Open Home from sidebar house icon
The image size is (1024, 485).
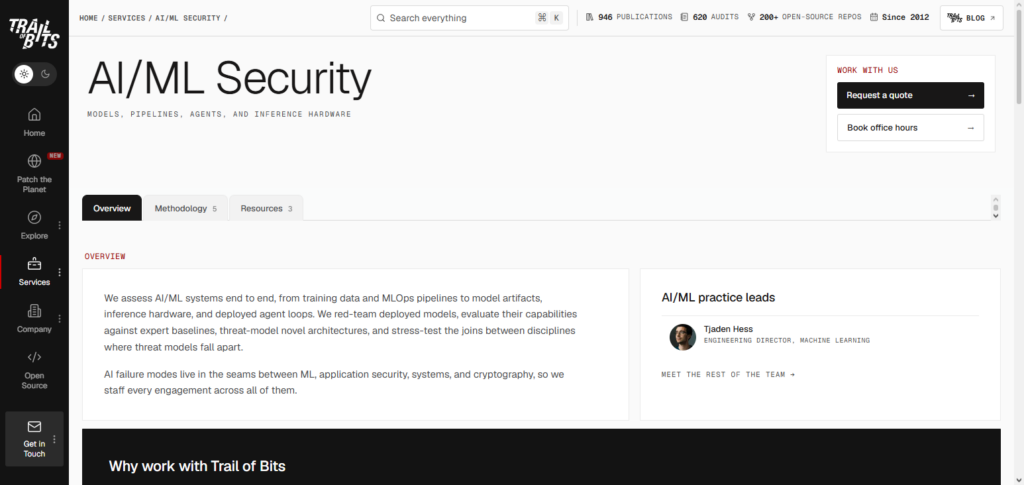(x=34, y=115)
